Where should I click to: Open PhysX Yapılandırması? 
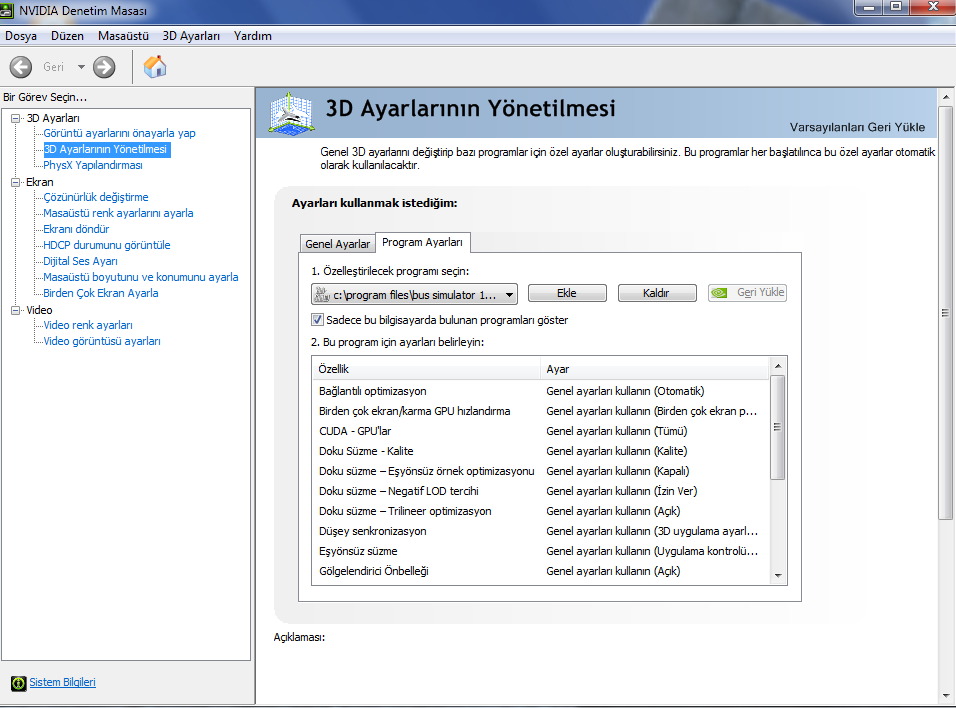coord(93,165)
